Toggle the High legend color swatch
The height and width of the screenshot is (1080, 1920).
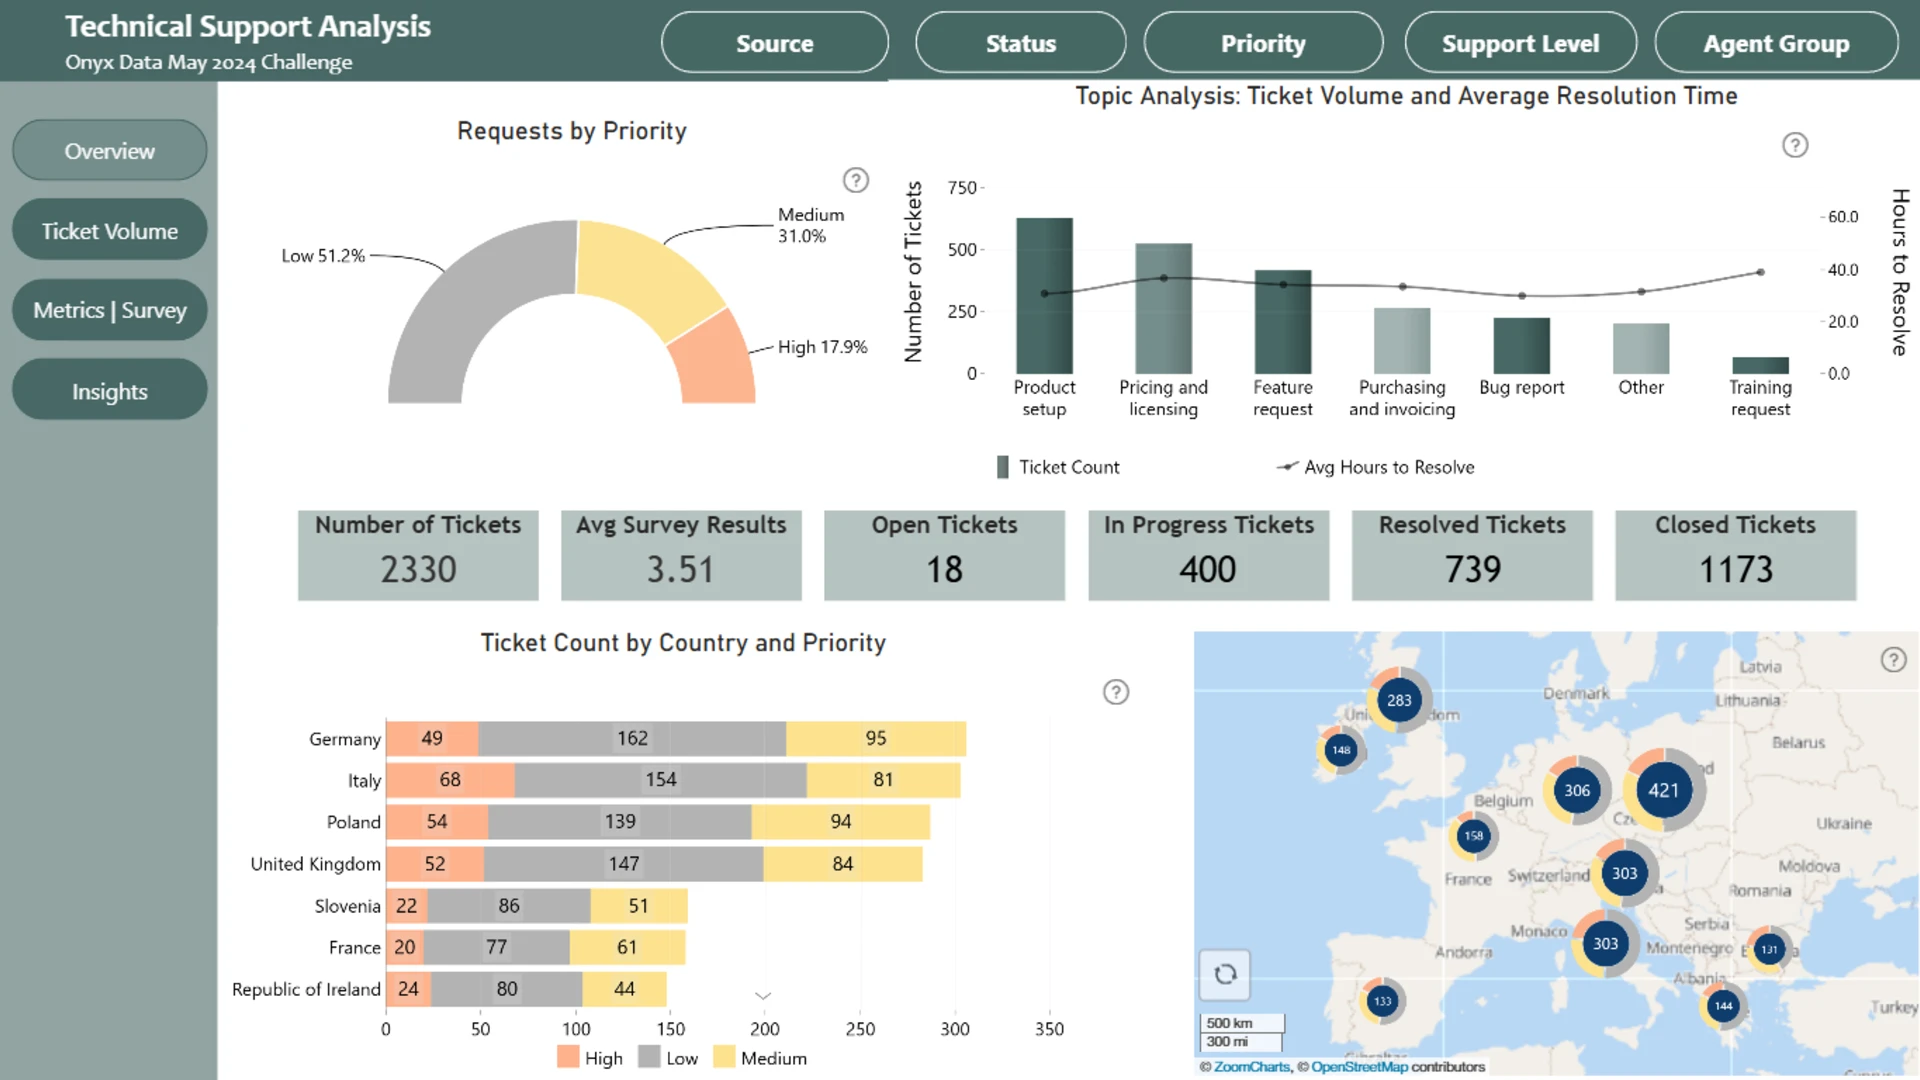[x=568, y=1057]
